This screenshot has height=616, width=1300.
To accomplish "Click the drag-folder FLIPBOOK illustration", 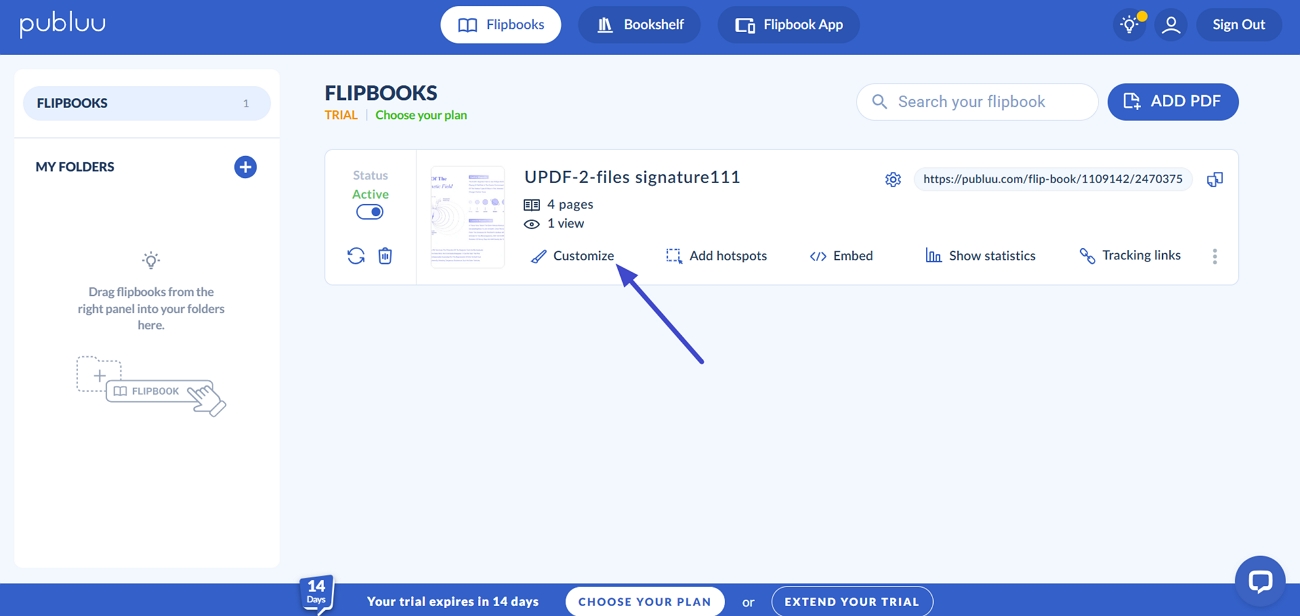I will click(x=151, y=386).
